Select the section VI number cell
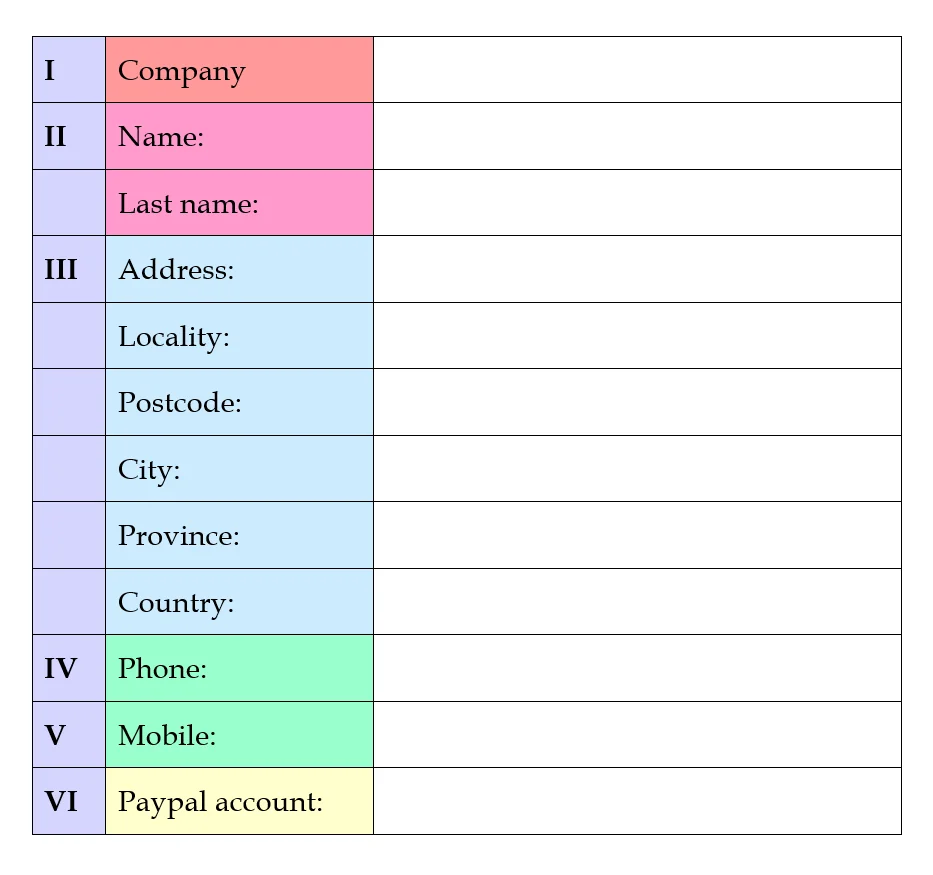The width and height of the screenshot is (933, 875). point(68,801)
